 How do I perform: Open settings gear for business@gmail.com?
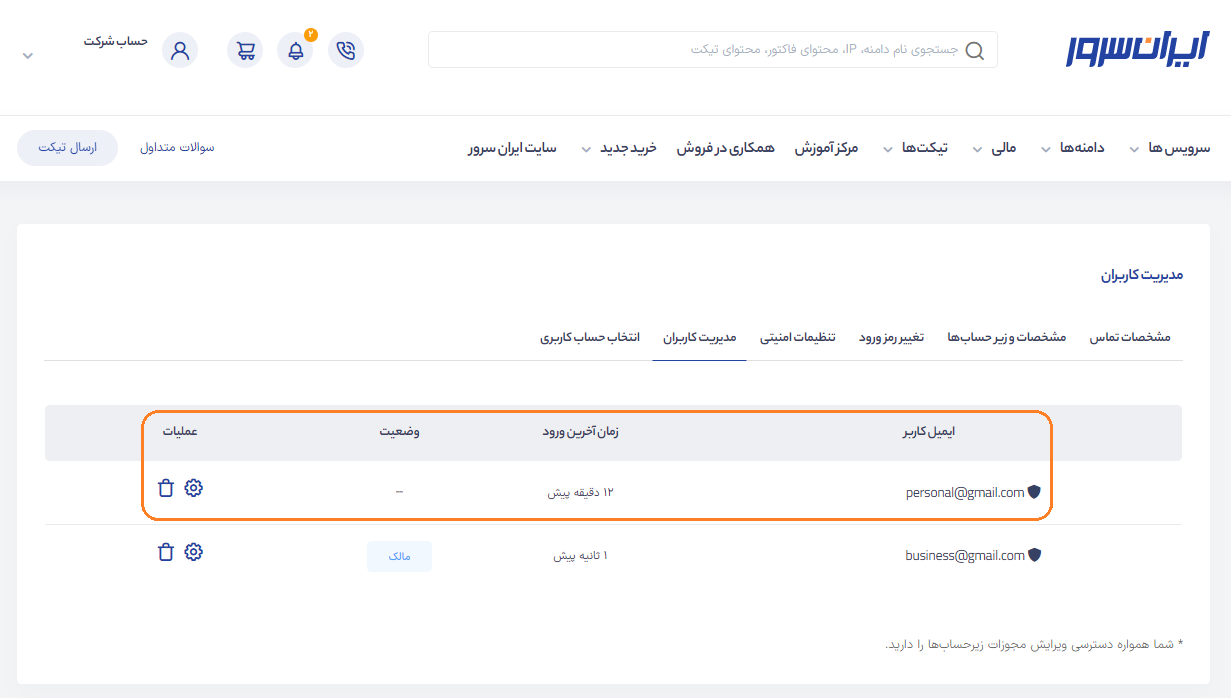(x=194, y=552)
